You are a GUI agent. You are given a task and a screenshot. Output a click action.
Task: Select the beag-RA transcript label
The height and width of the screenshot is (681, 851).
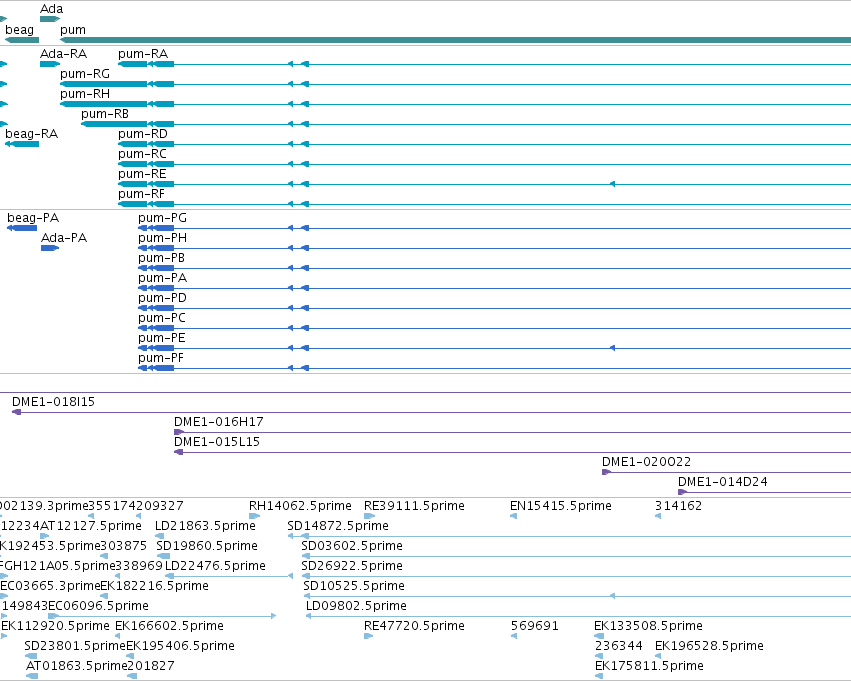(31, 134)
